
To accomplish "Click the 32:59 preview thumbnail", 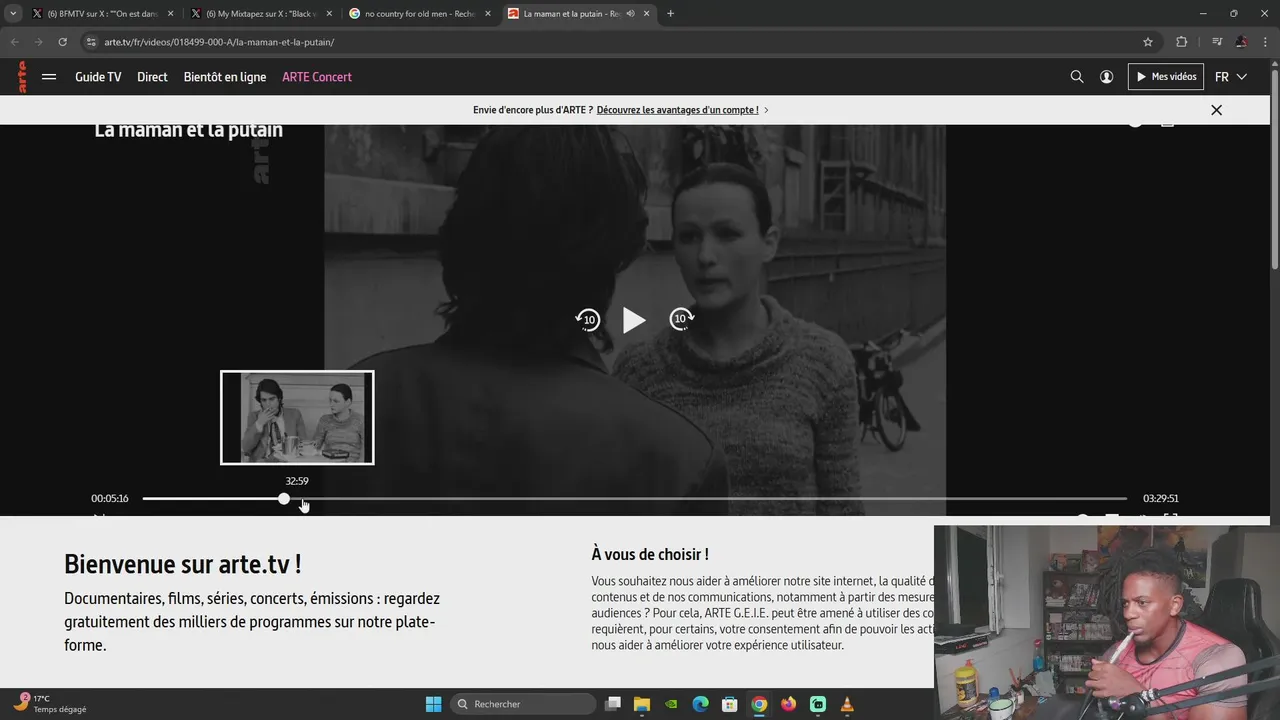I will point(297,418).
